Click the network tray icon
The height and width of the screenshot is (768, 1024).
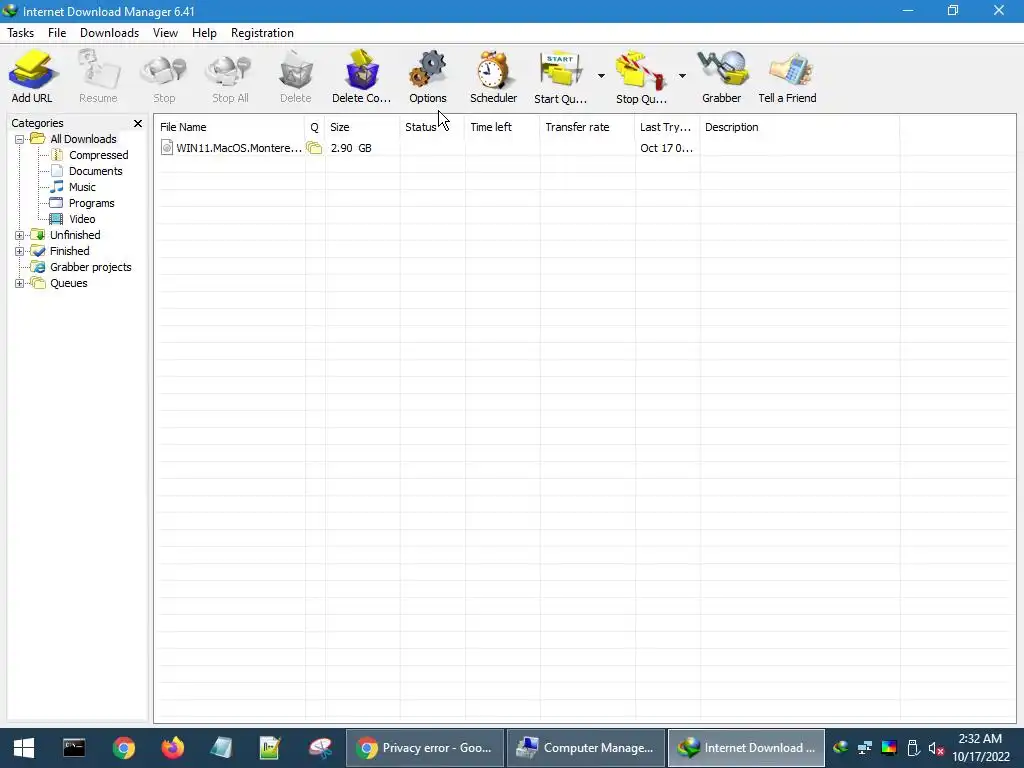865,748
